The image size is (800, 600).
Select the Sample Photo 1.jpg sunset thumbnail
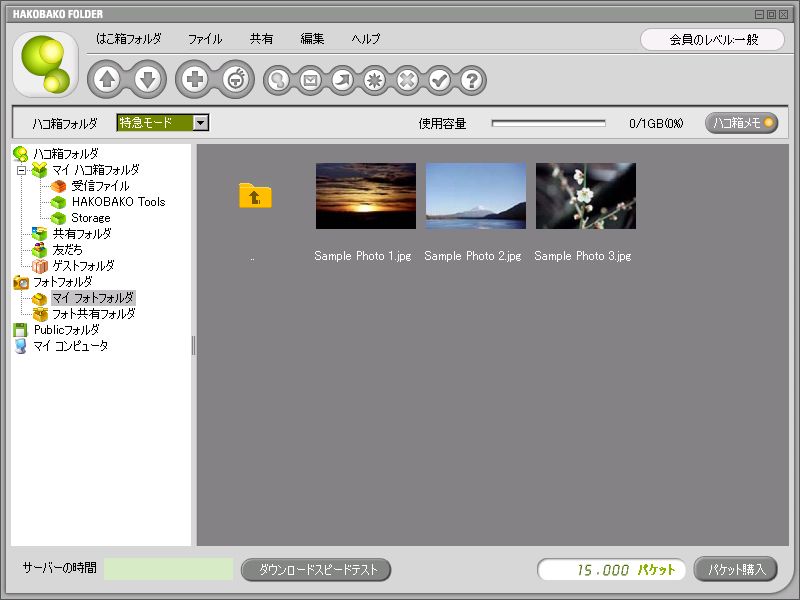(x=366, y=196)
